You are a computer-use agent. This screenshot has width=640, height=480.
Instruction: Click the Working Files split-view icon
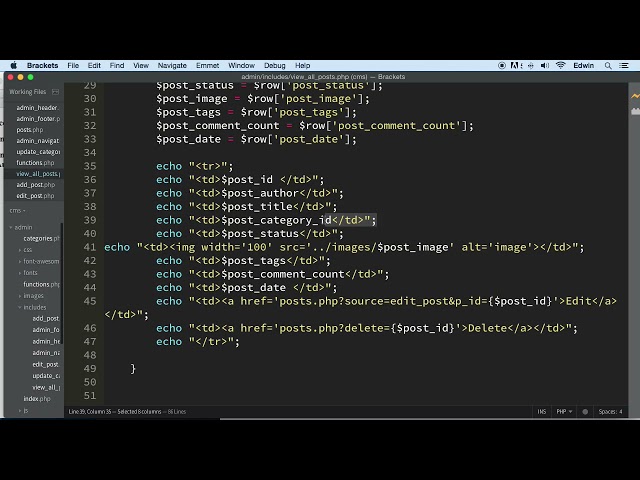tap(56, 92)
